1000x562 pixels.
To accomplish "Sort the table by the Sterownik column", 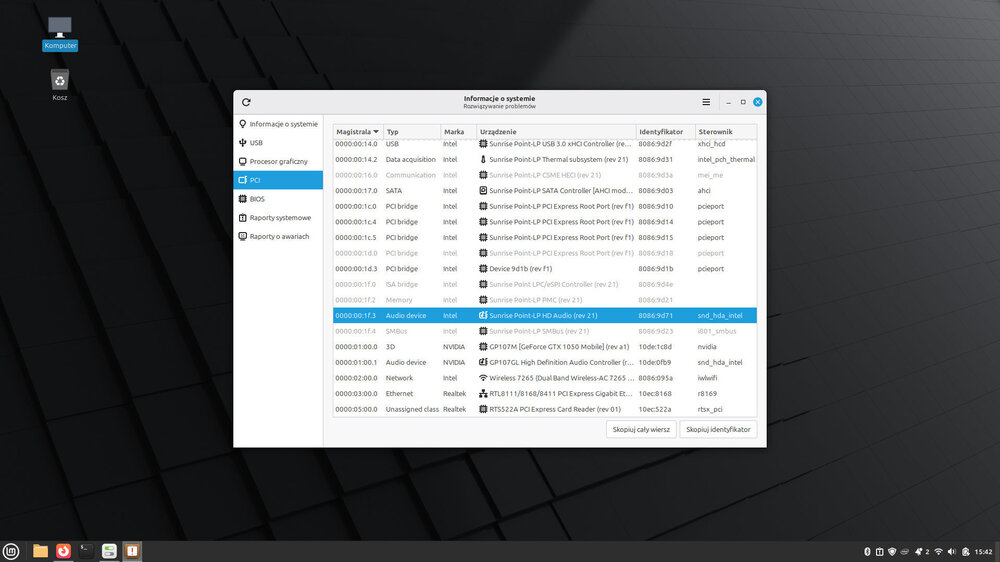I will pyautogui.click(x=724, y=132).
